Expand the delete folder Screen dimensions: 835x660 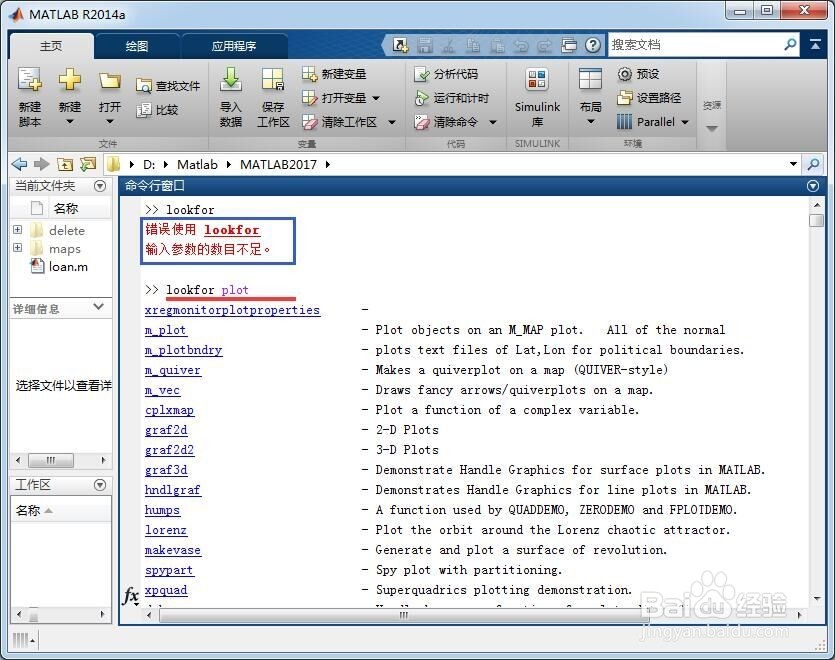tap(18, 230)
